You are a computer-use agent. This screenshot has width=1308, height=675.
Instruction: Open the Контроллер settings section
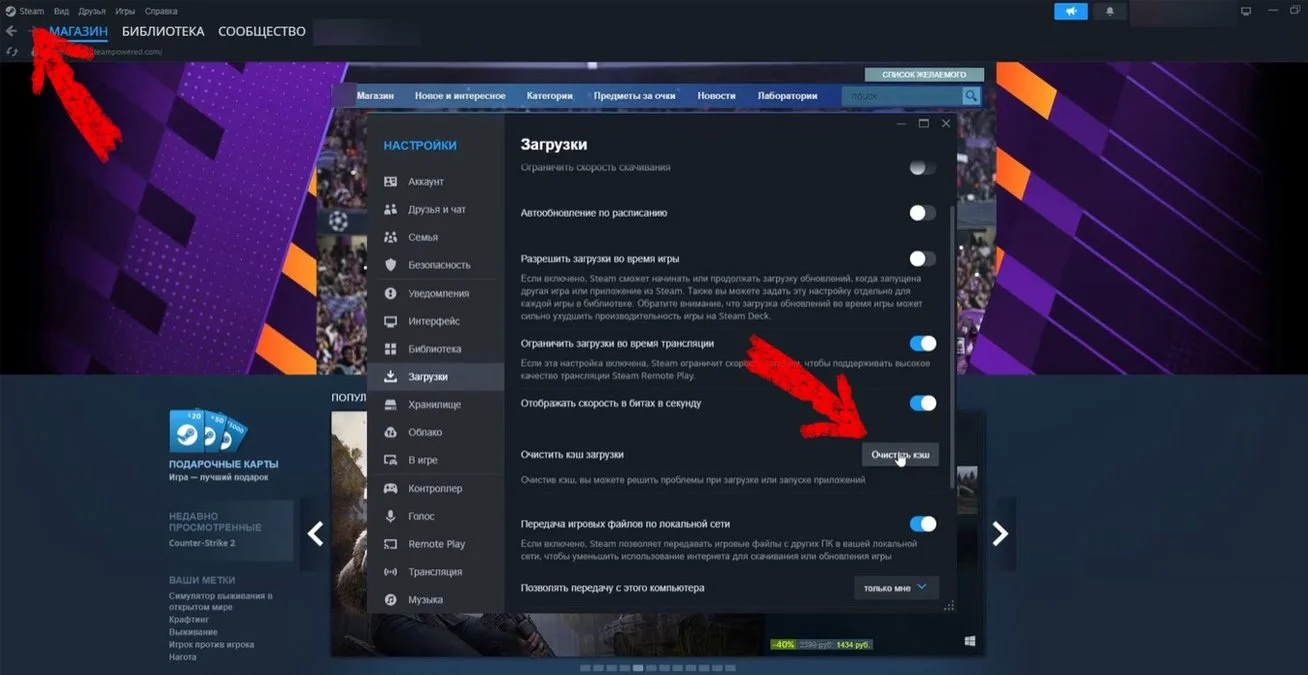coord(435,488)
